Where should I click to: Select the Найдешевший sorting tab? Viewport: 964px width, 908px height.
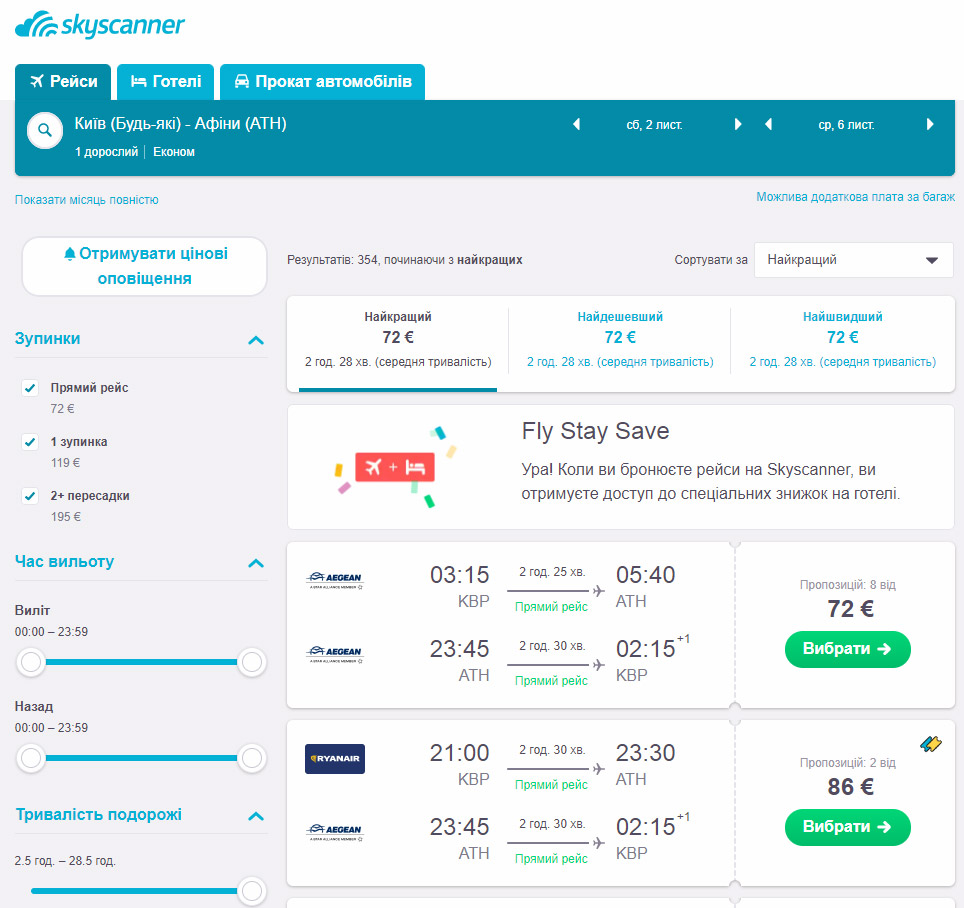pos(620,338)
